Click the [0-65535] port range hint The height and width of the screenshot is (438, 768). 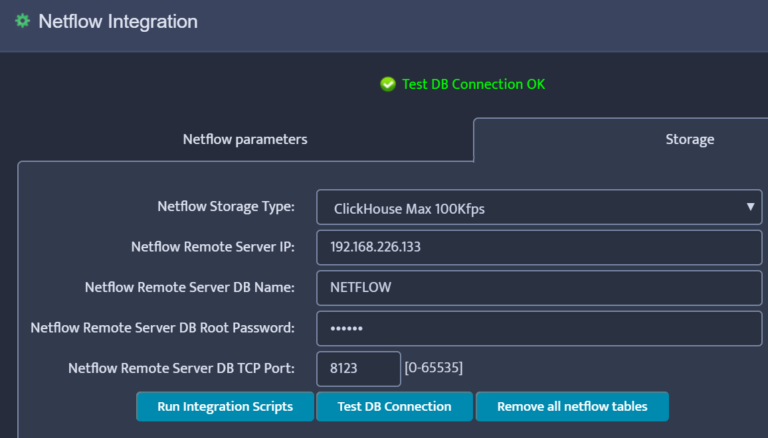433,368
